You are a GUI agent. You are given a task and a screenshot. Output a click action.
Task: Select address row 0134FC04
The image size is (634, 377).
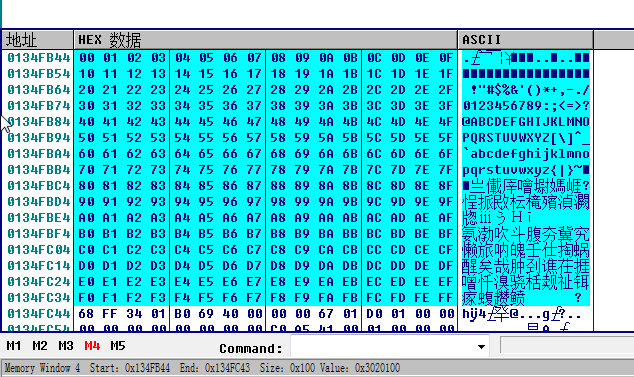39,250
